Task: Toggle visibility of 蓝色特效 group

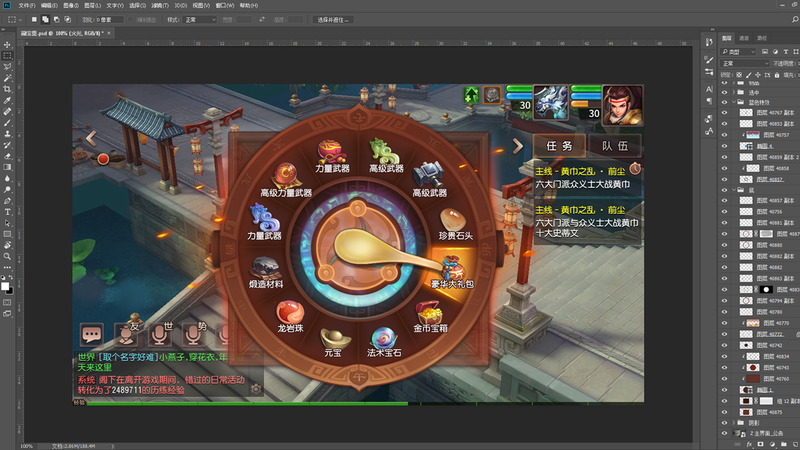Action: tap(724, 102)
